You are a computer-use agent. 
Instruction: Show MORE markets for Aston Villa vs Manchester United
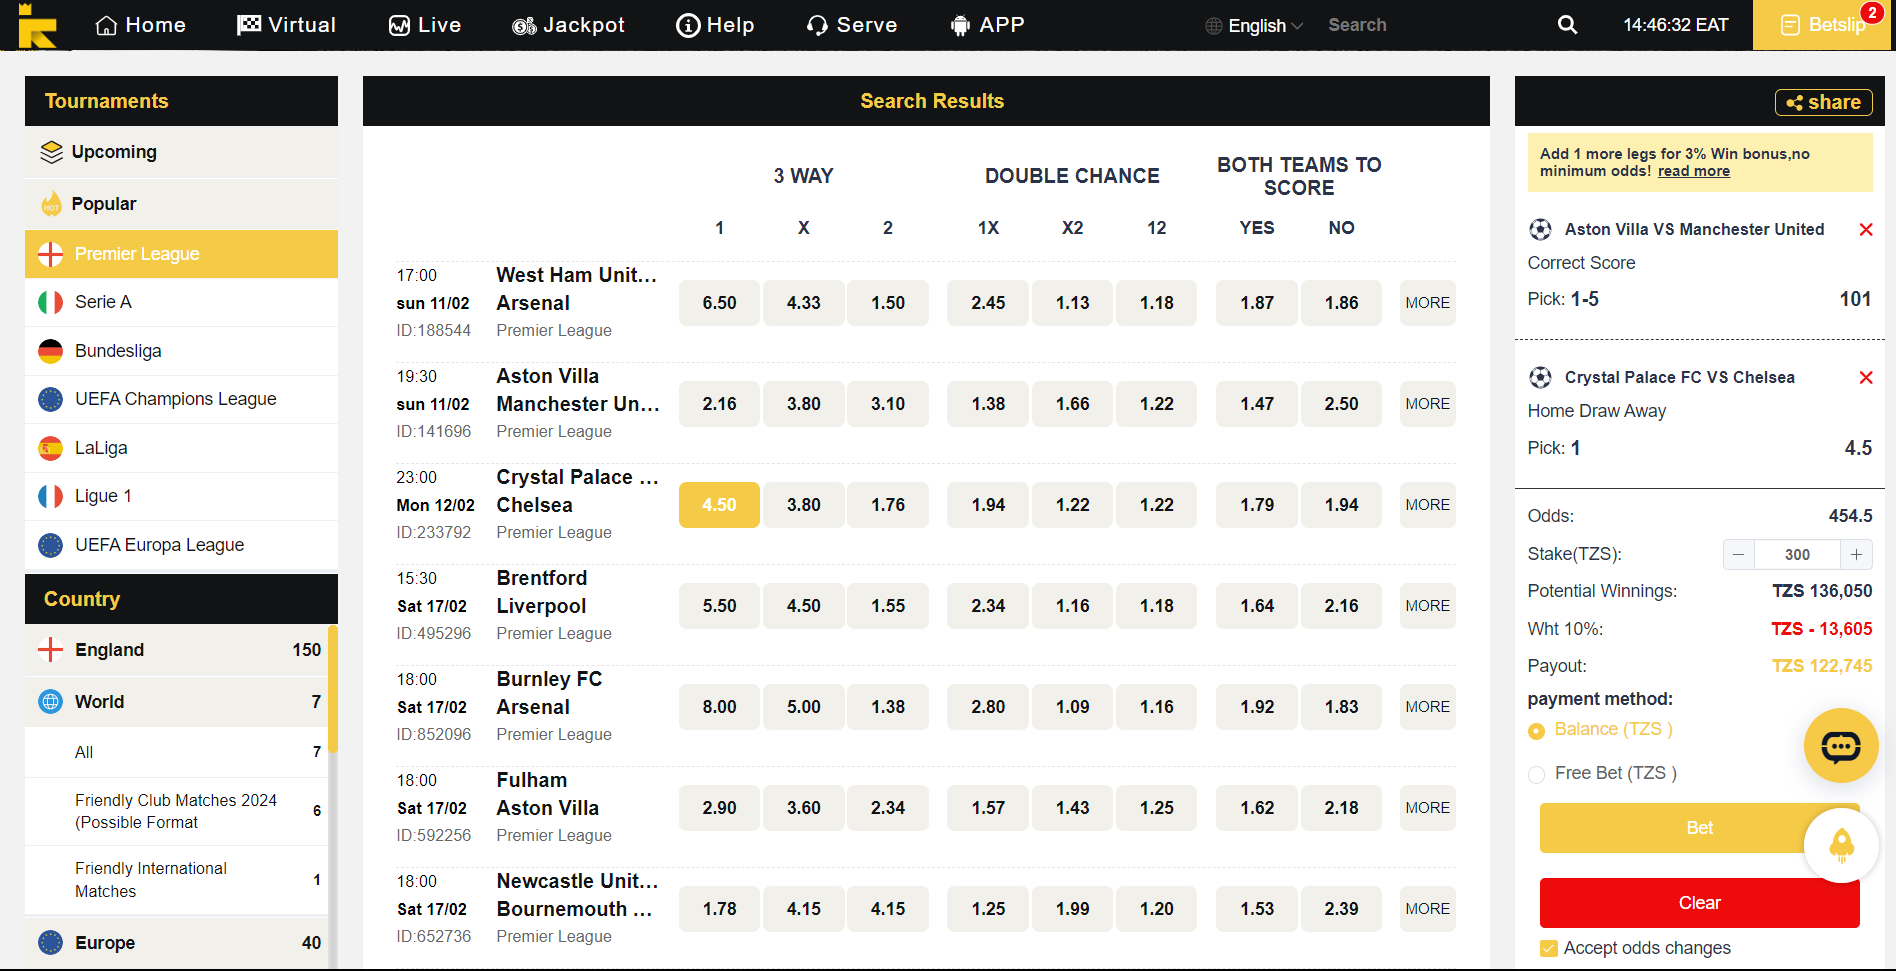(1427, 404)
